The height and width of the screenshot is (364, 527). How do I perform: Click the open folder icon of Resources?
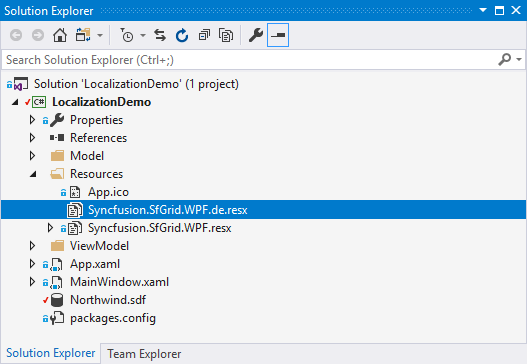click(57, 174)
